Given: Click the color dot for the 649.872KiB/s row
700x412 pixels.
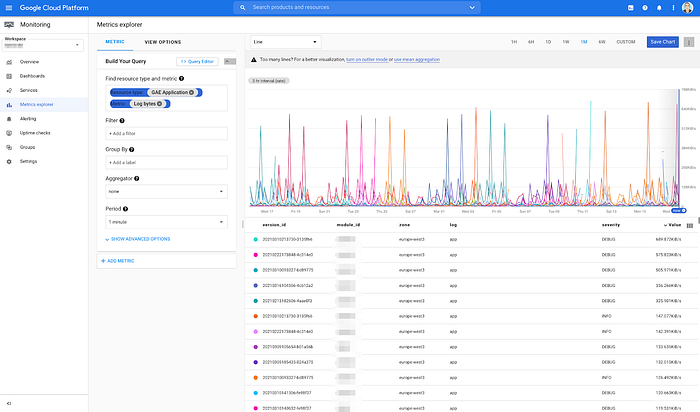Looking at the screenshot, I should point(255,240).
